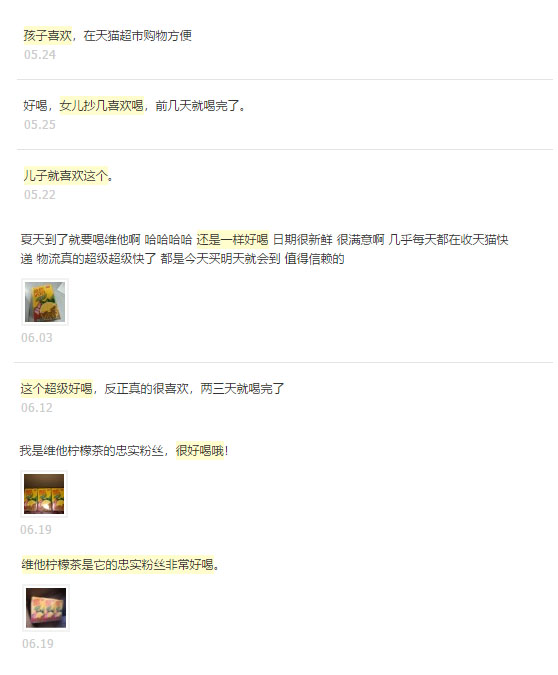The image size is (558, 675).
Task: Click the highlighted text 维他柠檬茶是它的忠实粉丝非常好喝
Action: coord(118,564)
